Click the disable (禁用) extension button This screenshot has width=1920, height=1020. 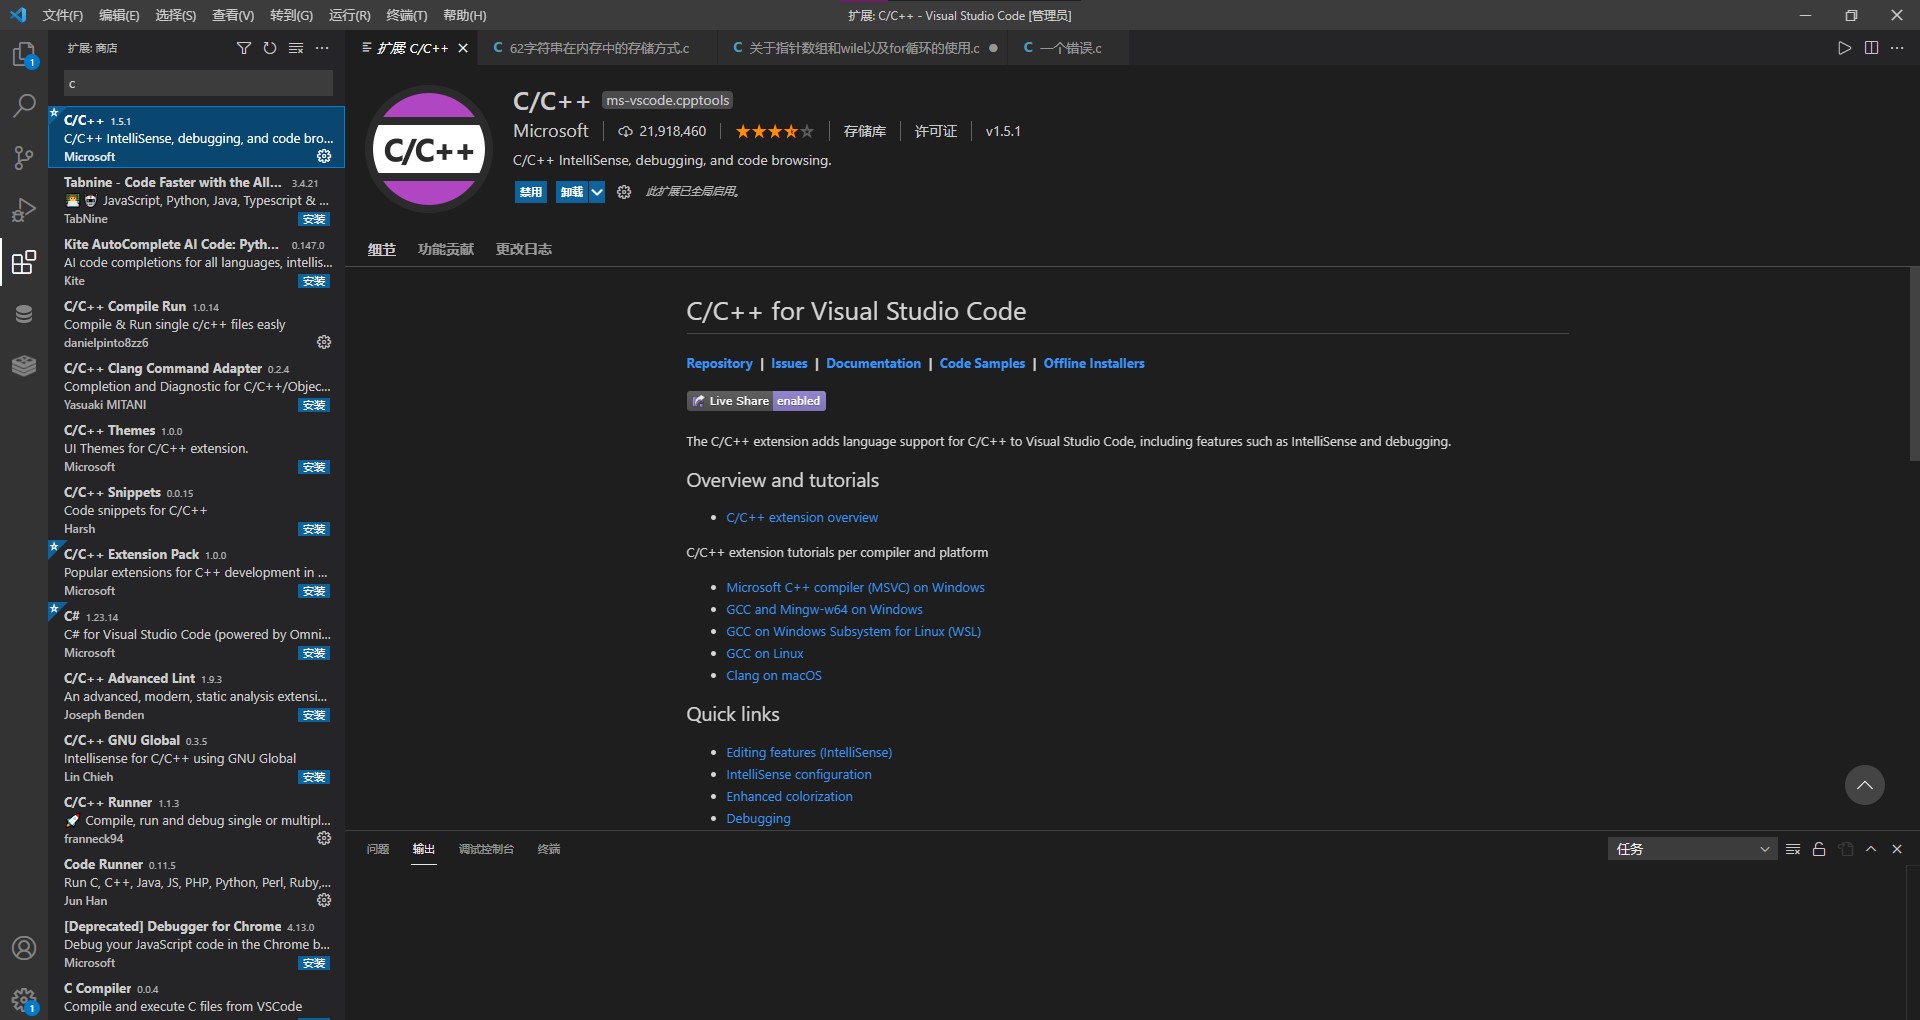click(531, 192)
